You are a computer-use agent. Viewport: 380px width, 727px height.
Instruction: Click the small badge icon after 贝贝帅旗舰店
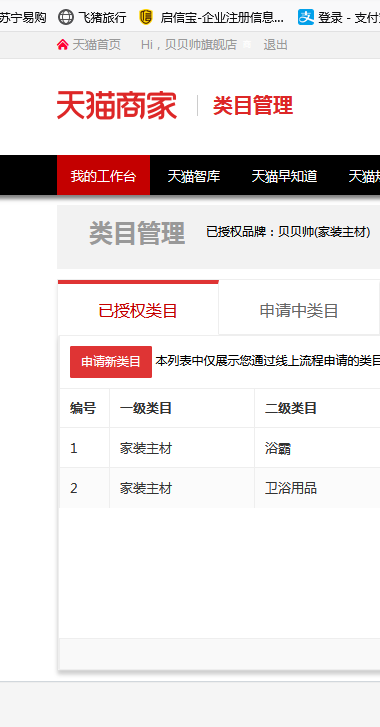point(247,45)
